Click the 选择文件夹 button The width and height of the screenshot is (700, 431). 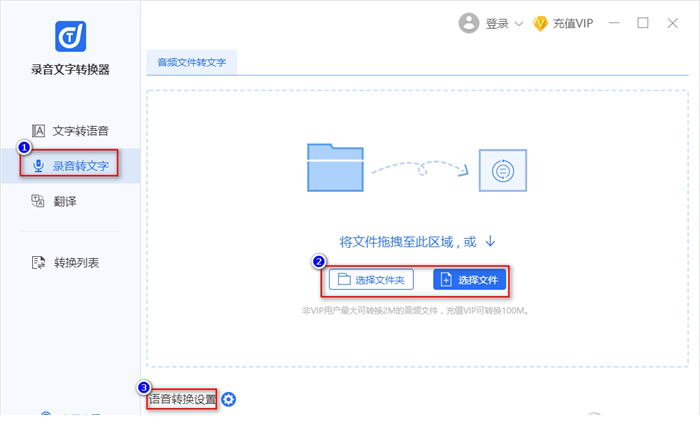pyautogui.click(x=371, y=280)
